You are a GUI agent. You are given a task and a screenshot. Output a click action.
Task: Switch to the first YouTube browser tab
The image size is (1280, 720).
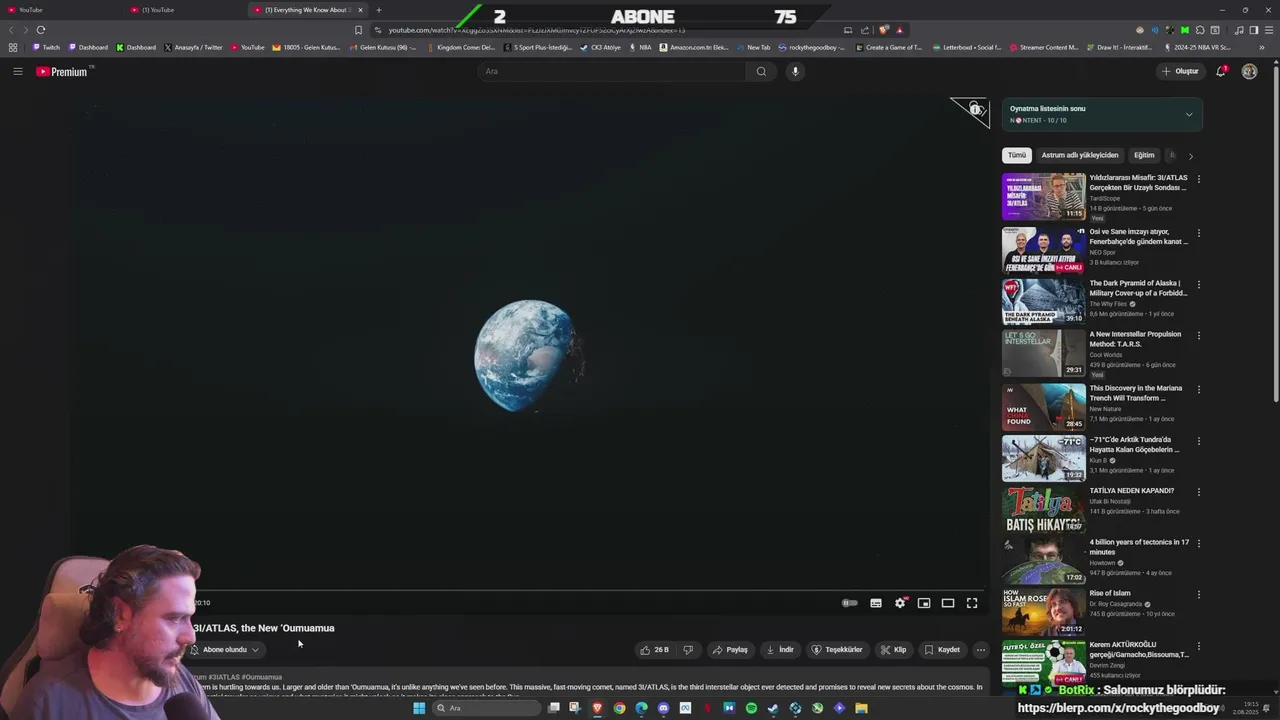[x=60, y=10]
